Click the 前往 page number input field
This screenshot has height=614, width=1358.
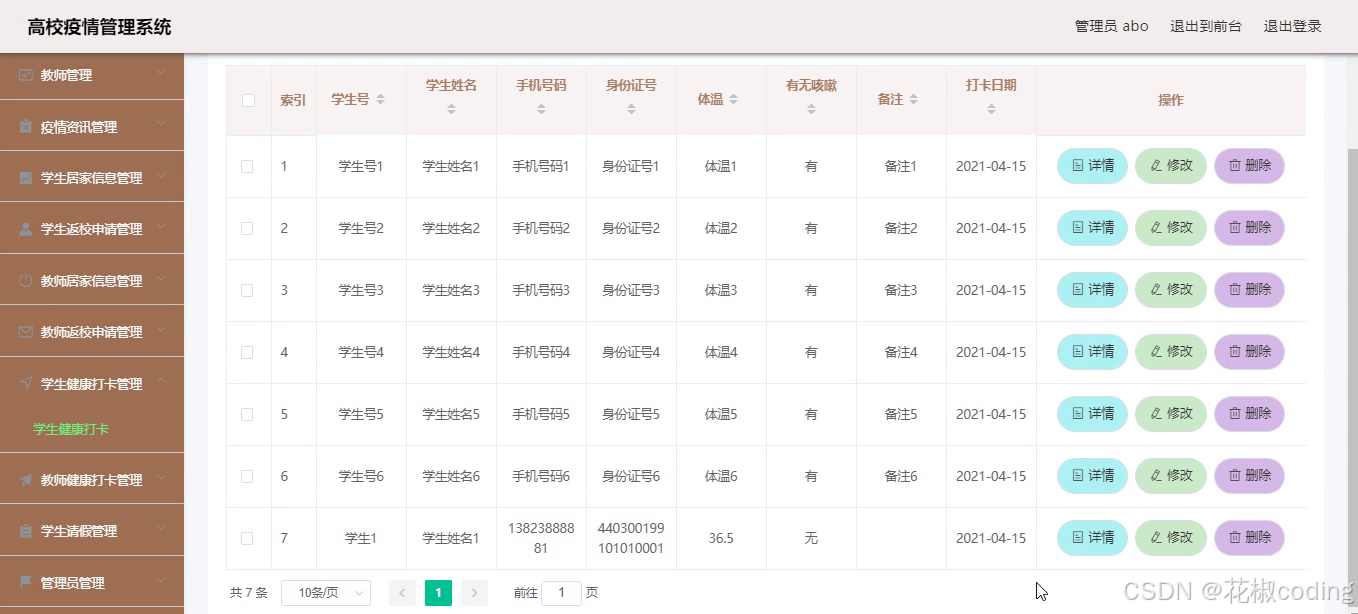561,593
